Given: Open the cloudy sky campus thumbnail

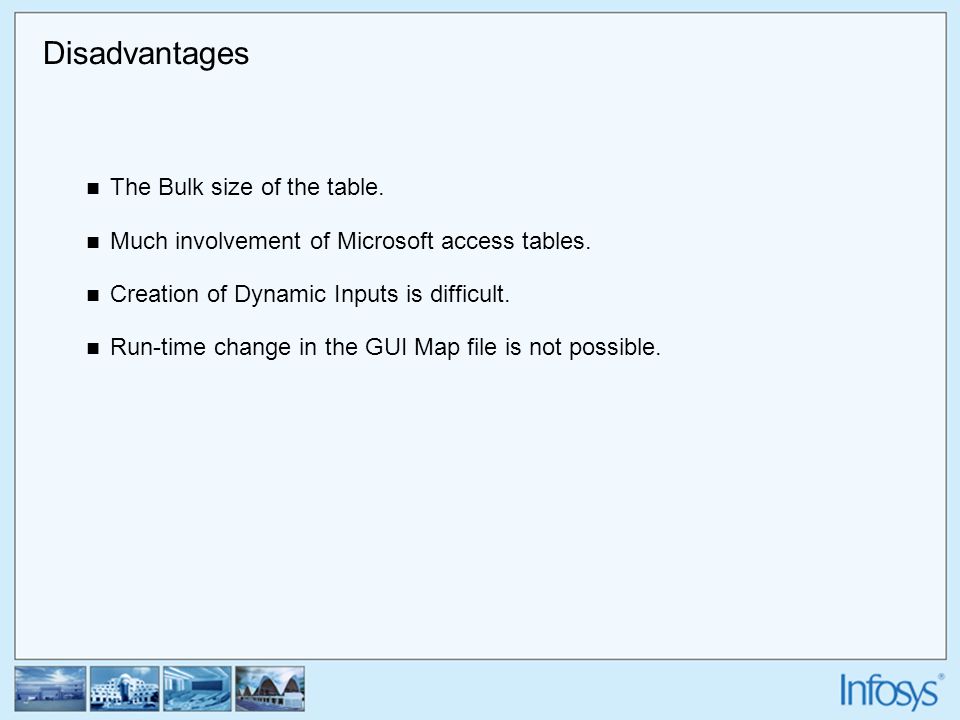Looking at the screenshot, I should tap(50, 689).
